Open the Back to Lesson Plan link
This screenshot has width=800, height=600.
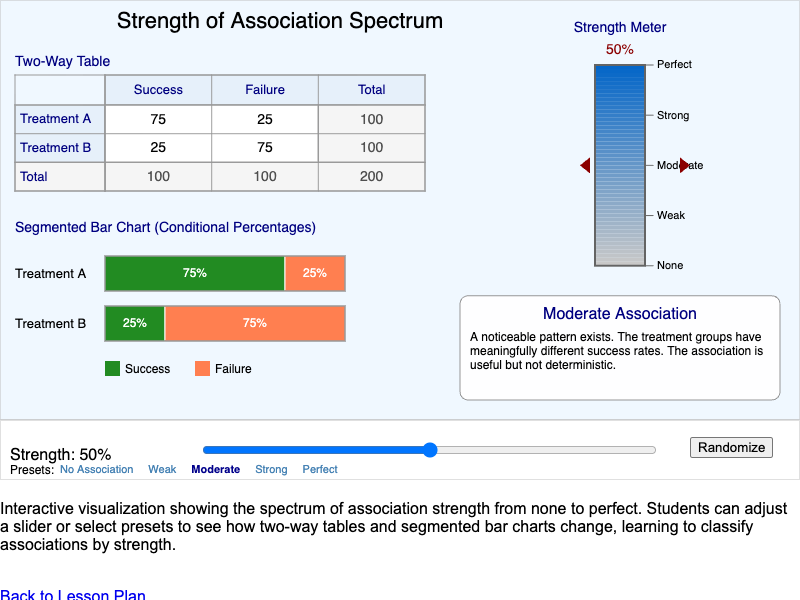[73, 595]
